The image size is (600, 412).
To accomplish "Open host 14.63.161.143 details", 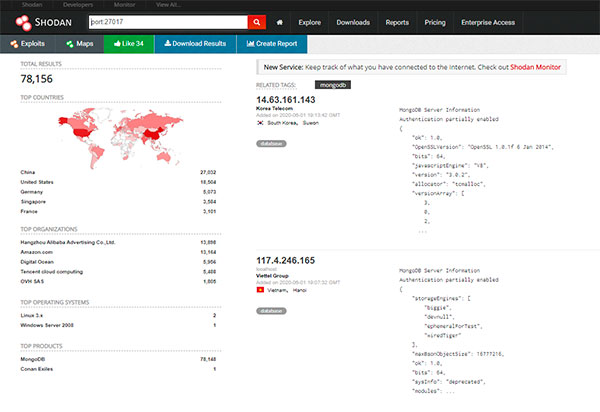I will [x=286, y=100].
